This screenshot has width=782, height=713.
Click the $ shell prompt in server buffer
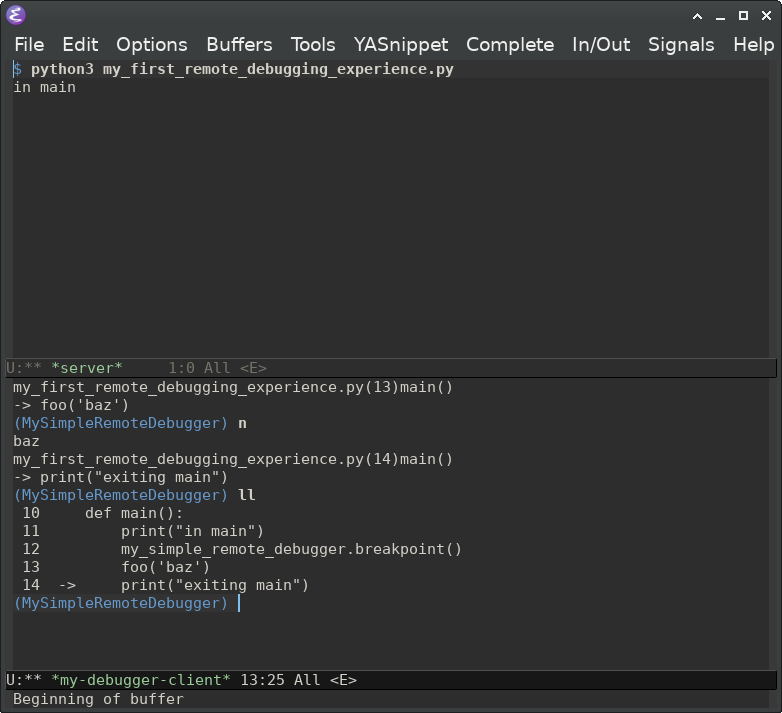click(x=17, y=69)
